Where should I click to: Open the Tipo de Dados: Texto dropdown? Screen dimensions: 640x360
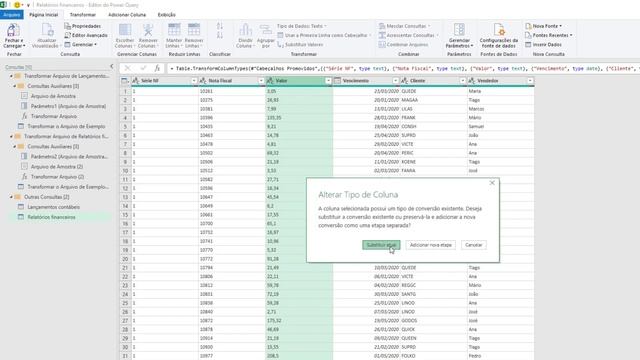[x=302, y=26]
